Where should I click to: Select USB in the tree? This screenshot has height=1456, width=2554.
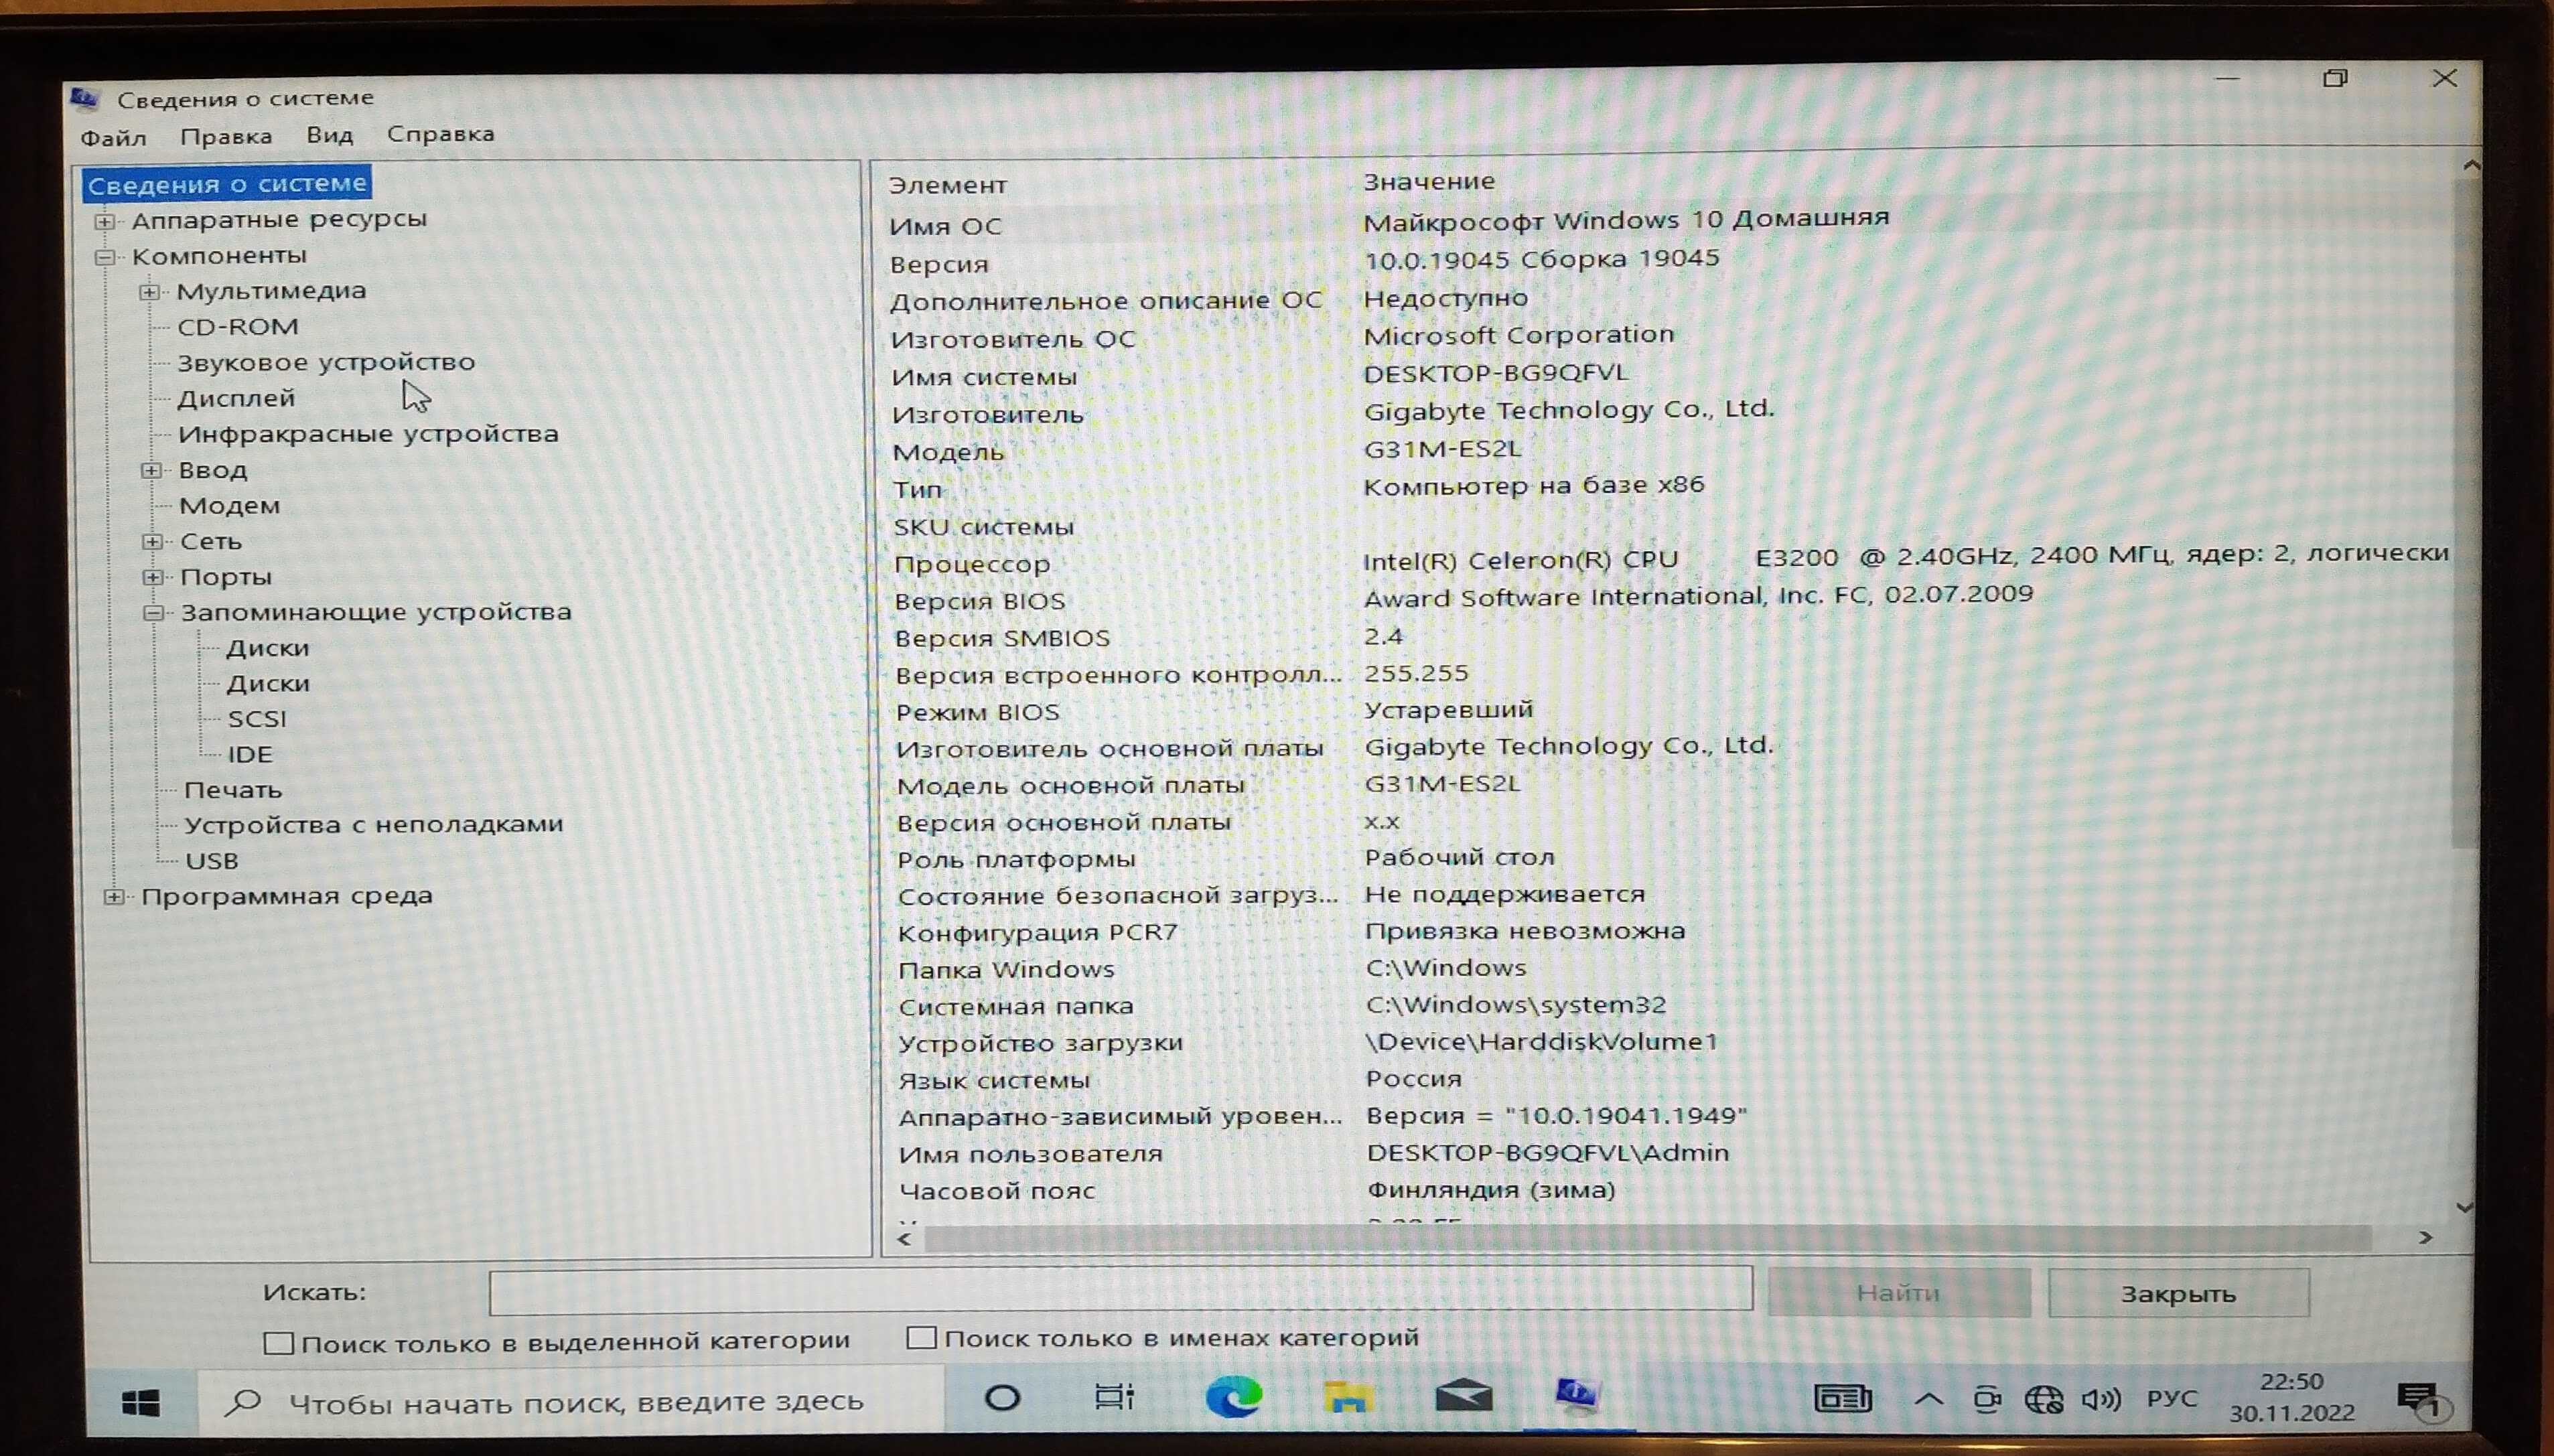(x=212, y=861)
